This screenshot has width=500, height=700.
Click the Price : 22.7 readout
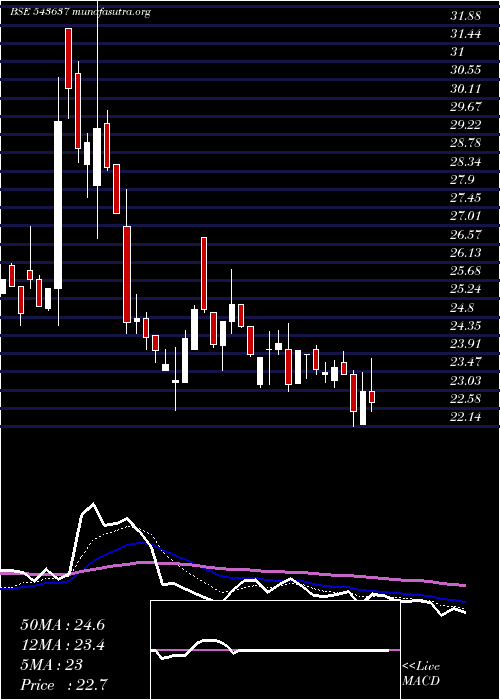(x=64, y=685)
